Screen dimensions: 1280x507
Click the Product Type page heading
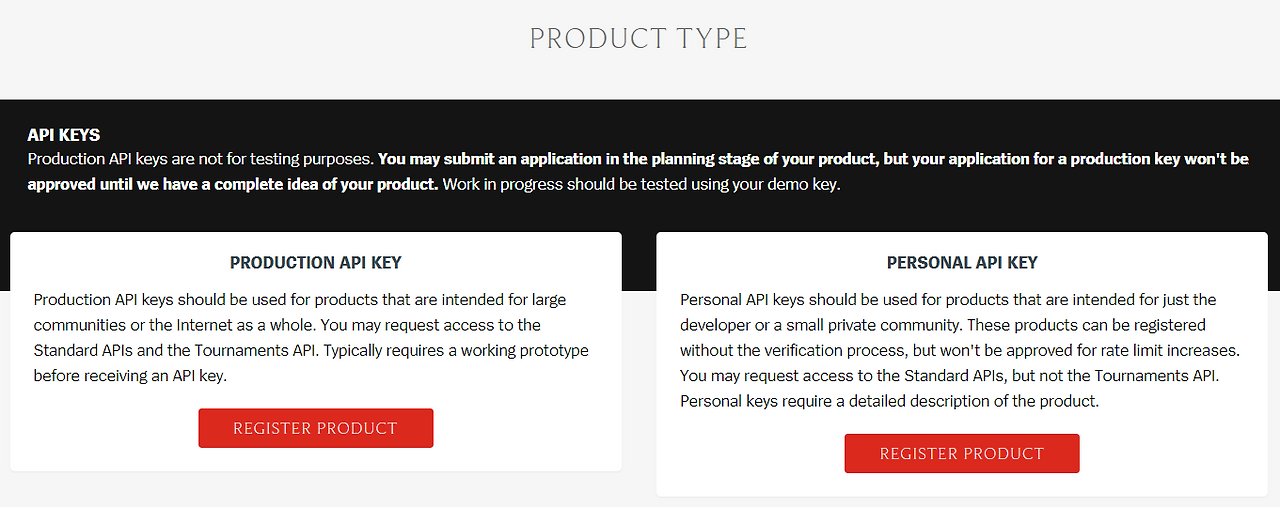(638, 39)
